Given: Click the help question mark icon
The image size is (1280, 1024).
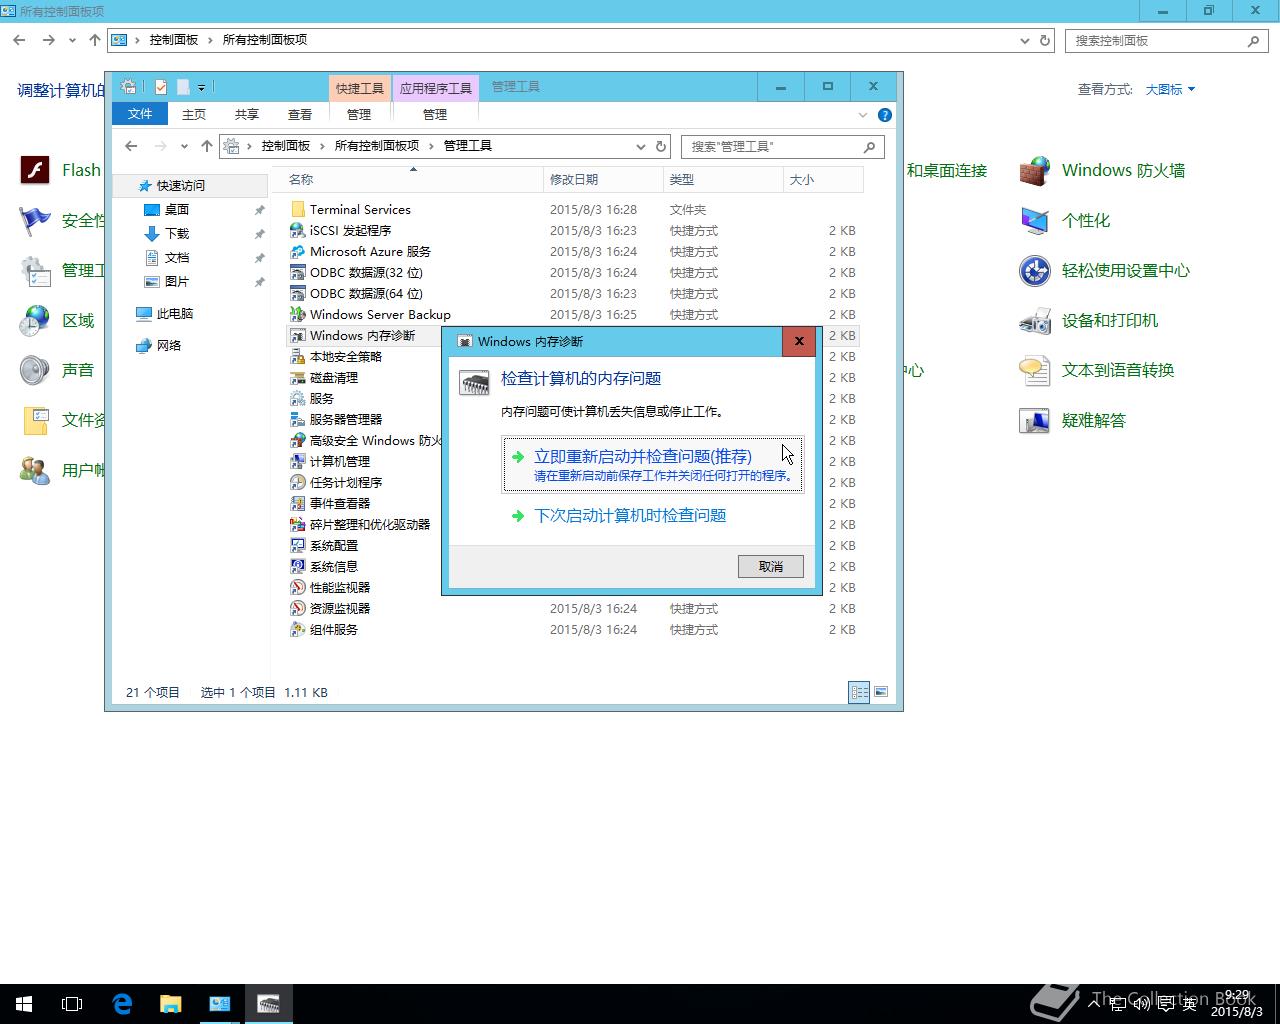Looking at the screenshot, I should [x=884, y=115].
